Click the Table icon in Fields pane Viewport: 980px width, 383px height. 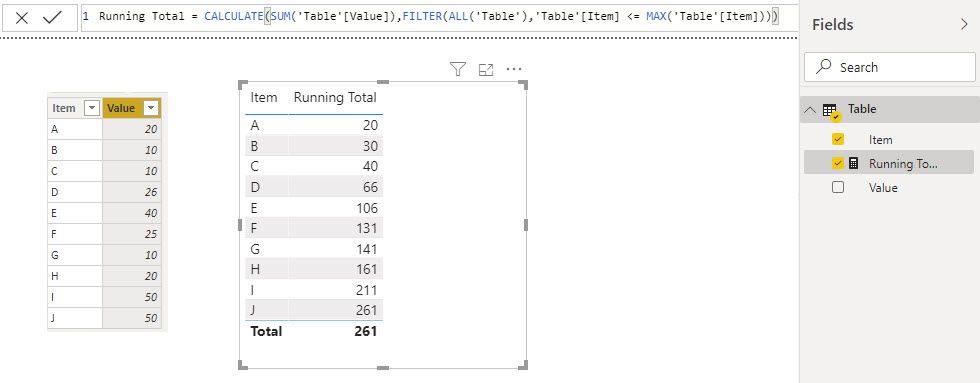[830, 111]
